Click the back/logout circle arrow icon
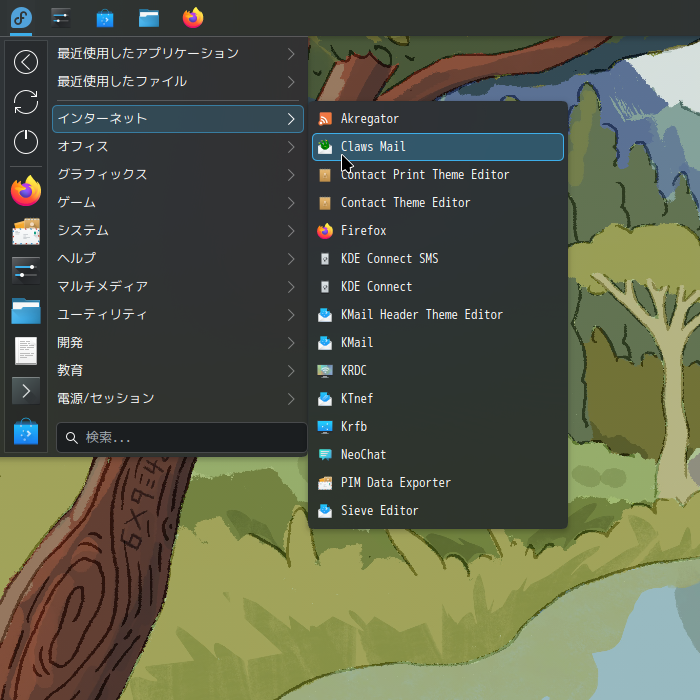 pyautogui.click(x=26, y=62)
